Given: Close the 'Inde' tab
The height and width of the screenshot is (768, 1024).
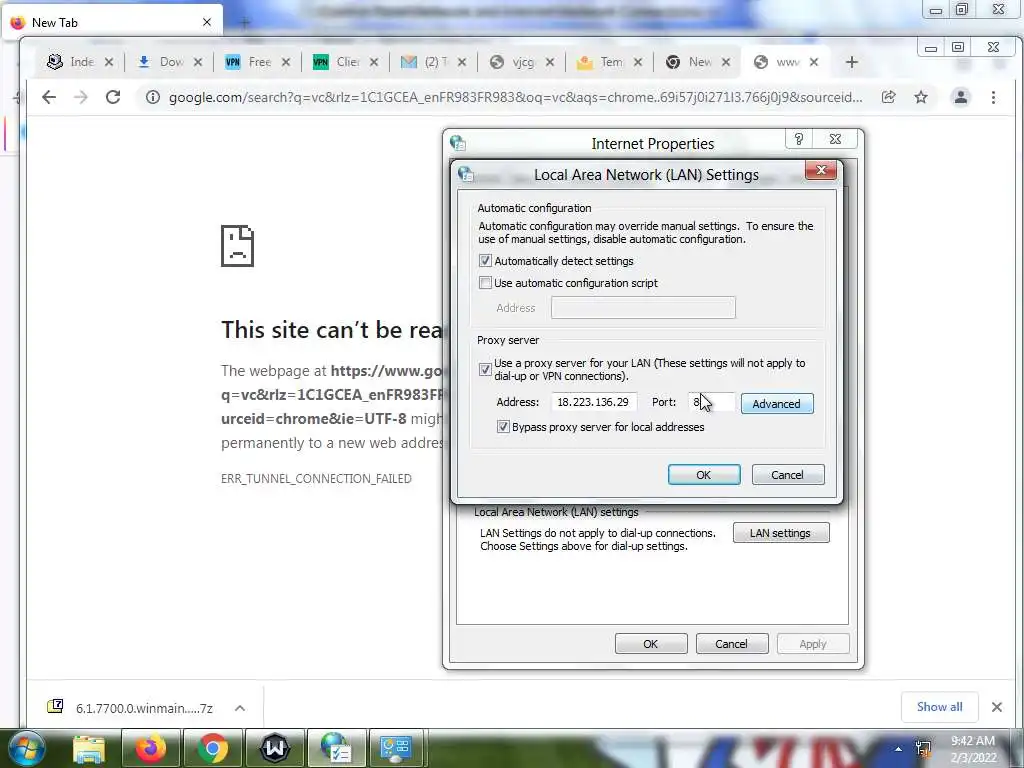Looking at the screenshot, I should pos(109,62).
